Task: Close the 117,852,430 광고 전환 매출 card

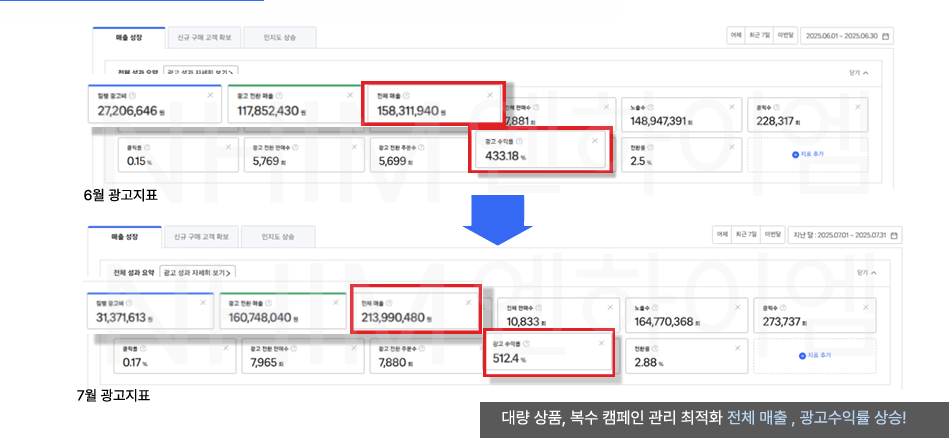Action: pos(350,95)
